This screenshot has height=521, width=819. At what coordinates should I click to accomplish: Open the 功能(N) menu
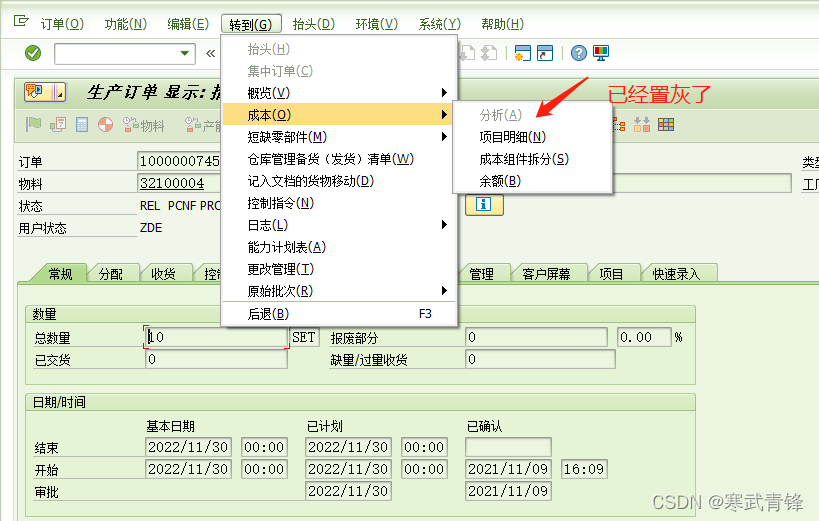[125, 24]
